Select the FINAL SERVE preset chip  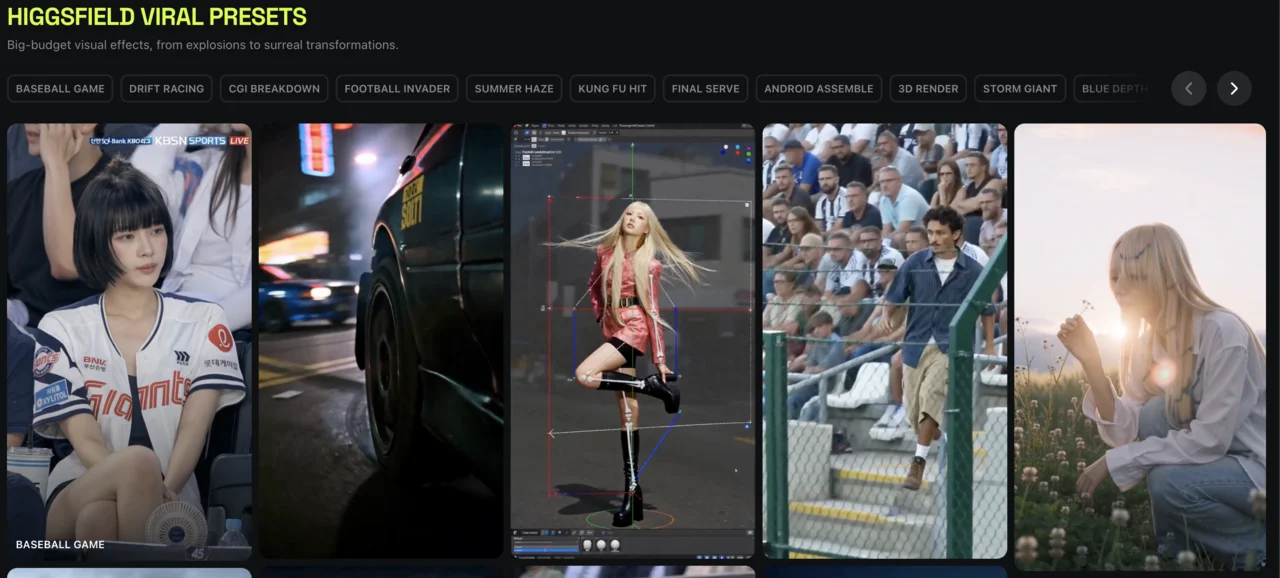(705, 88)
